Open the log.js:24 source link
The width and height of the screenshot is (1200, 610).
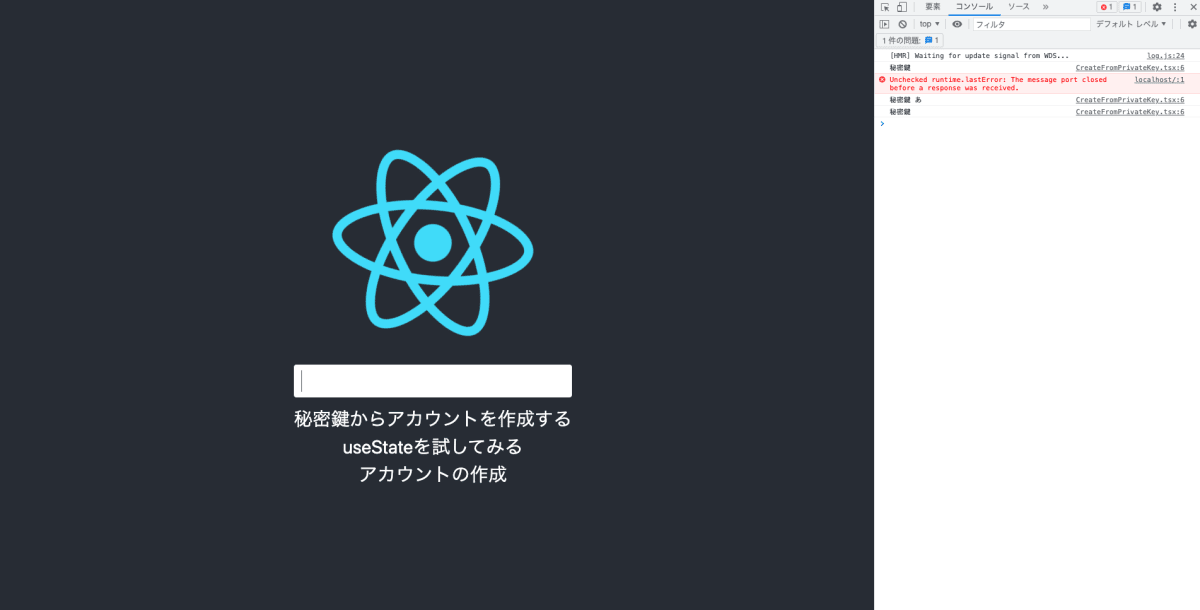tap(1165, 56)
